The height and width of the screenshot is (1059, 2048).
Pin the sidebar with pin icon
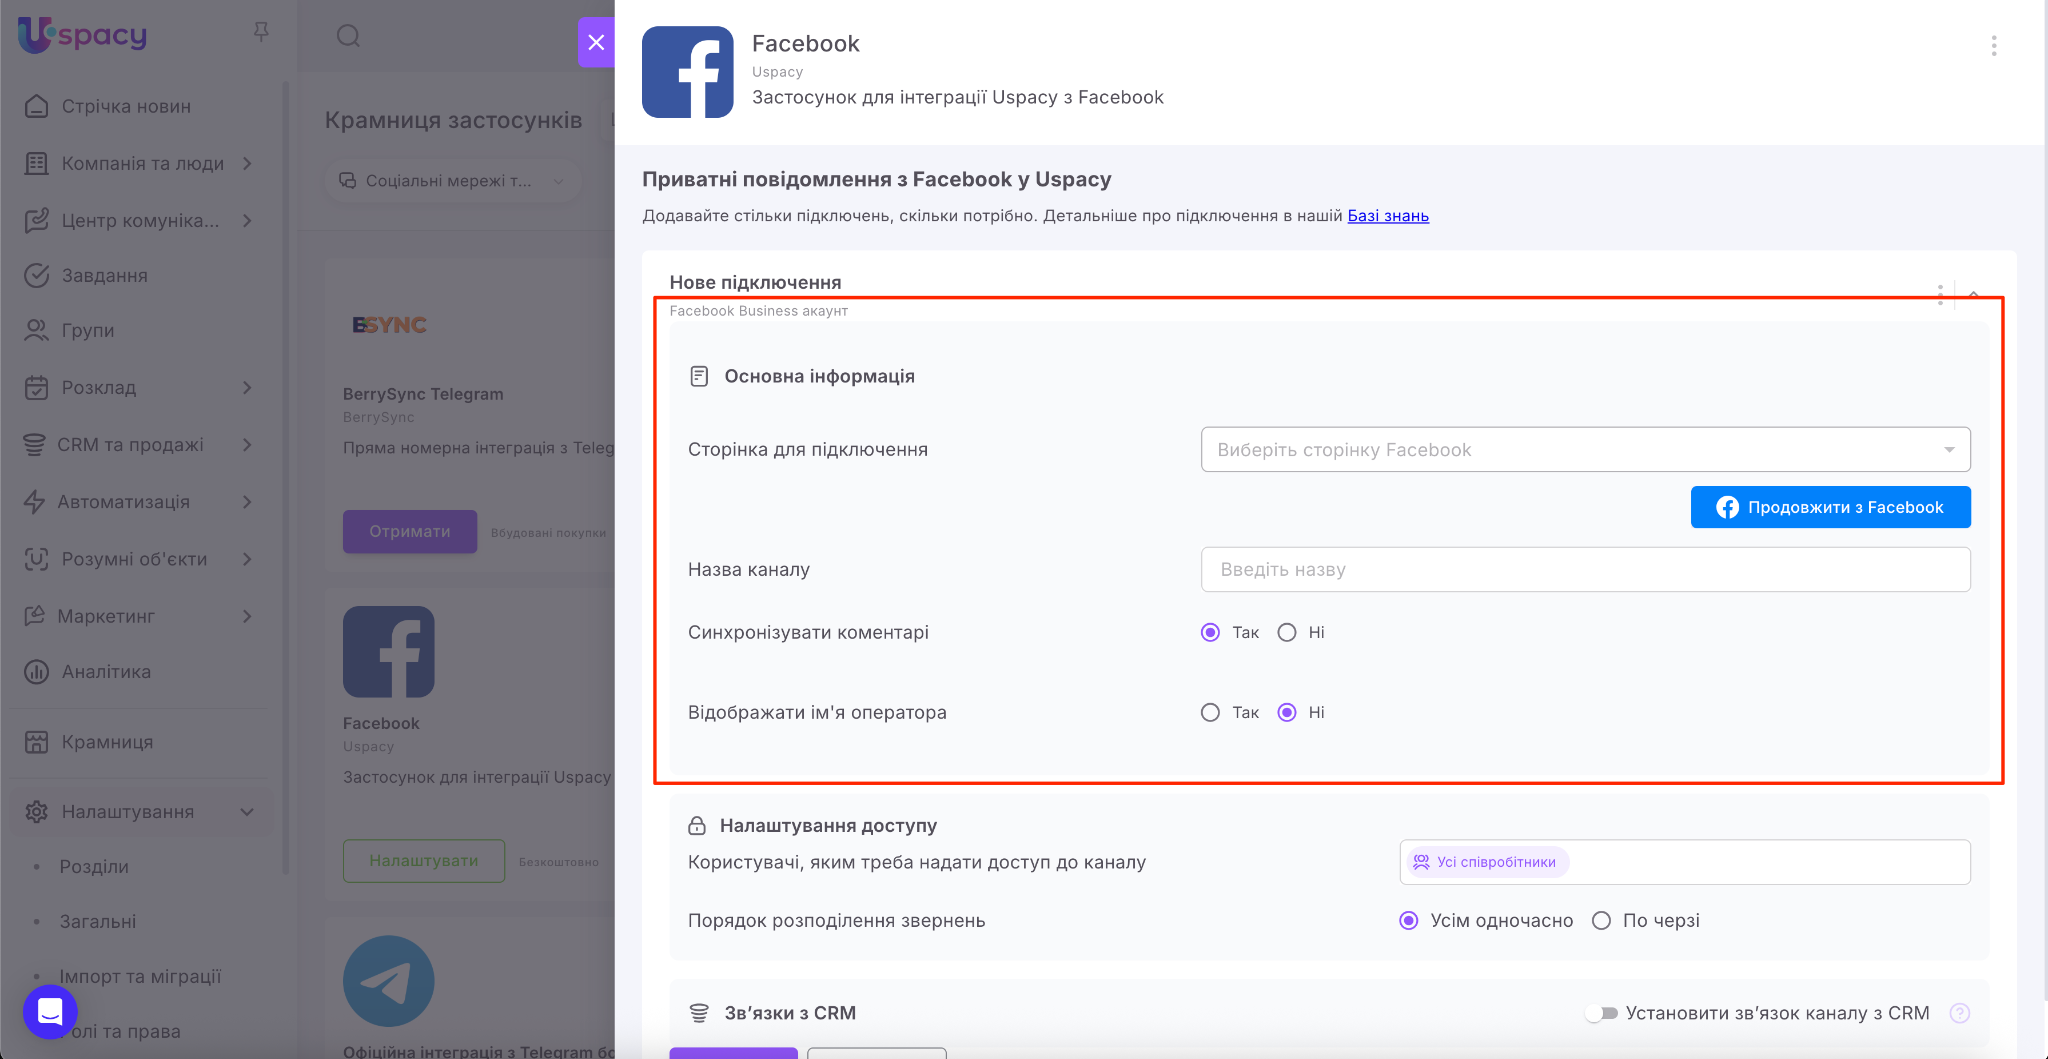[x=261, y=33]
